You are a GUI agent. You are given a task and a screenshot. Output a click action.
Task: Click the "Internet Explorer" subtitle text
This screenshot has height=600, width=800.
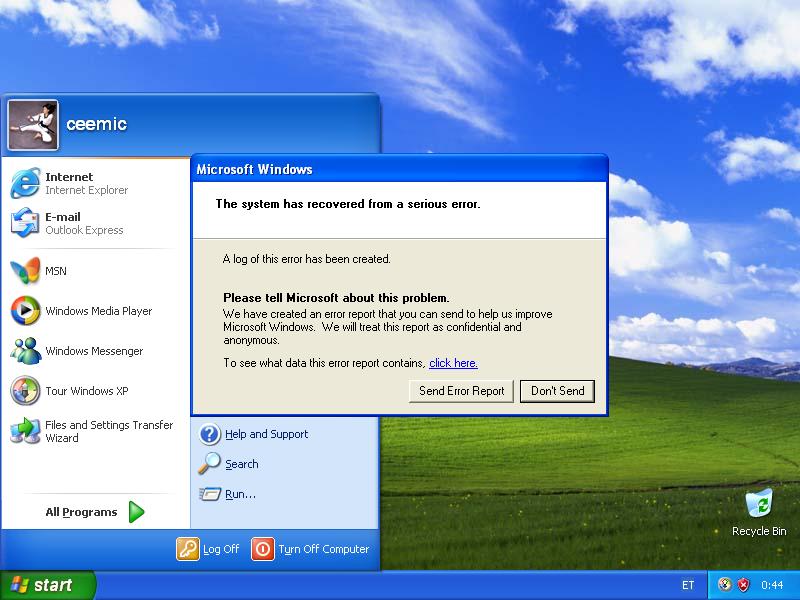(87, 190)
